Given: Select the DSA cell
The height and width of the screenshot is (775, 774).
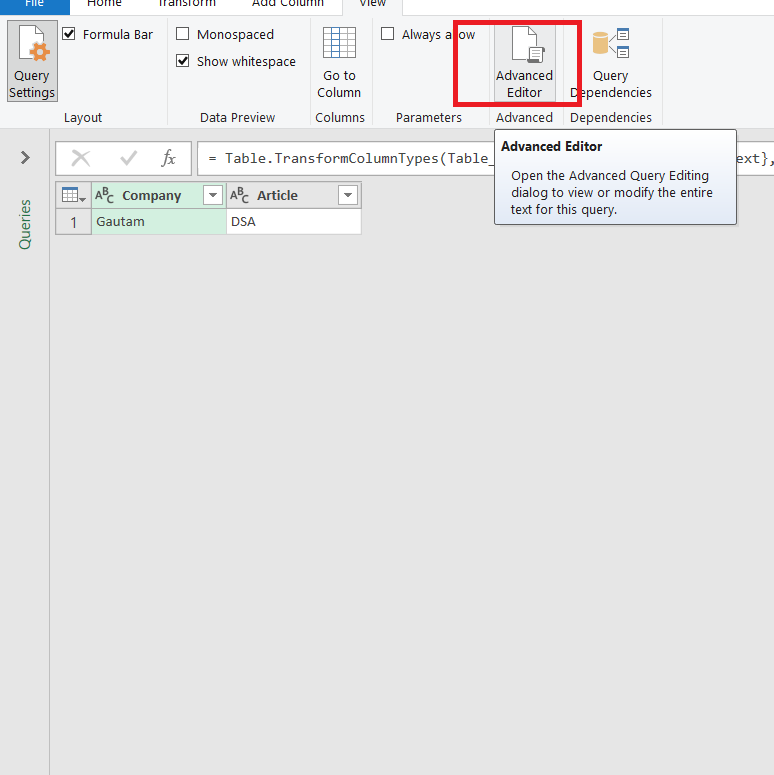Looking at the screenshot, I should click(x=294, y=221).
